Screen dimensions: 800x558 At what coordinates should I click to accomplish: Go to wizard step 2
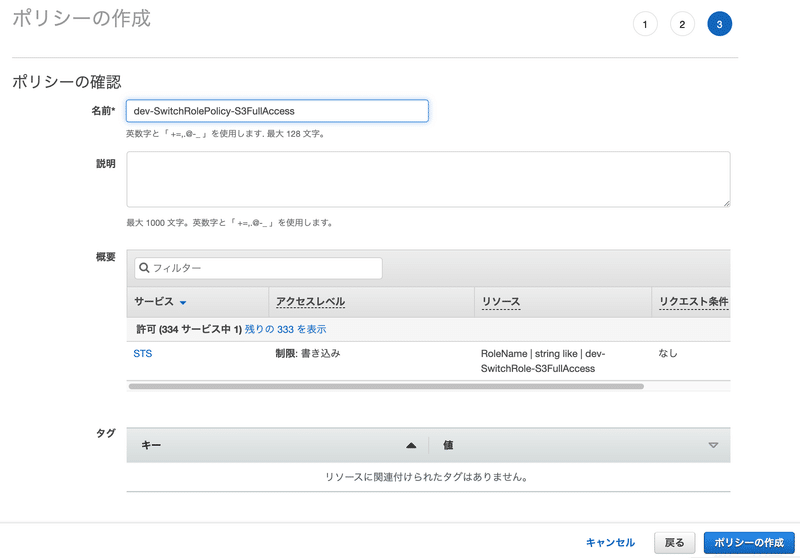click(682, 24)
